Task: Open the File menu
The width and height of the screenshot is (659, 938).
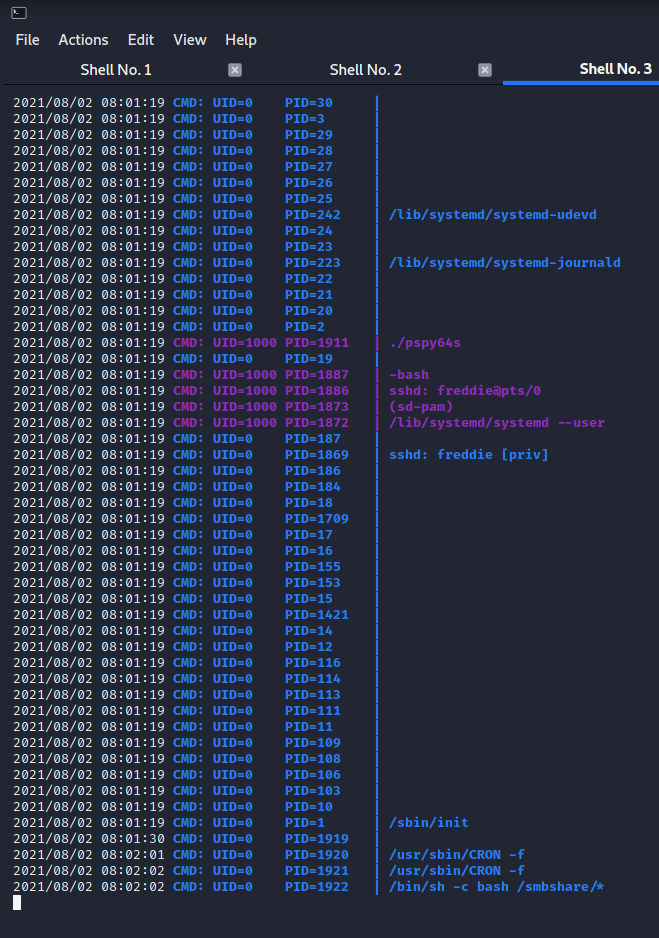Action: tap(27, 40)
